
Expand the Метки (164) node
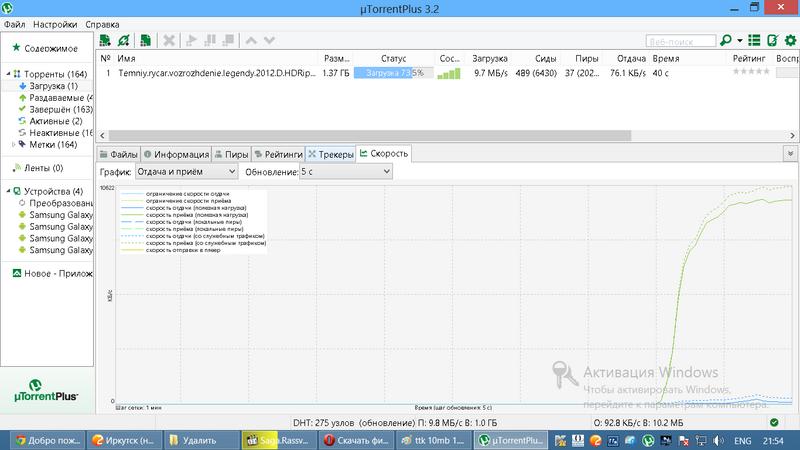(14, 144)
